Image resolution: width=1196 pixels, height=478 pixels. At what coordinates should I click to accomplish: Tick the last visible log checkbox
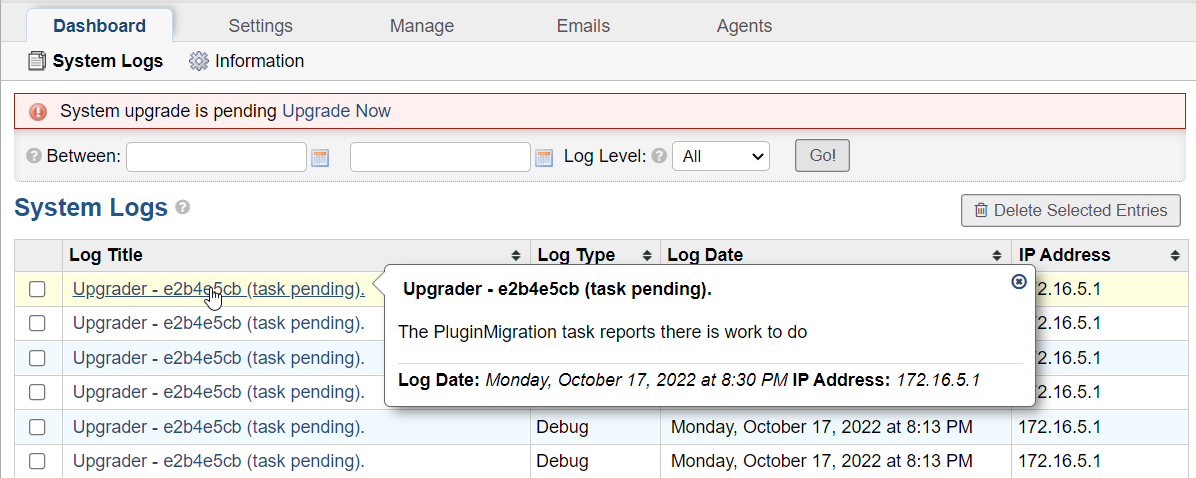37,461
